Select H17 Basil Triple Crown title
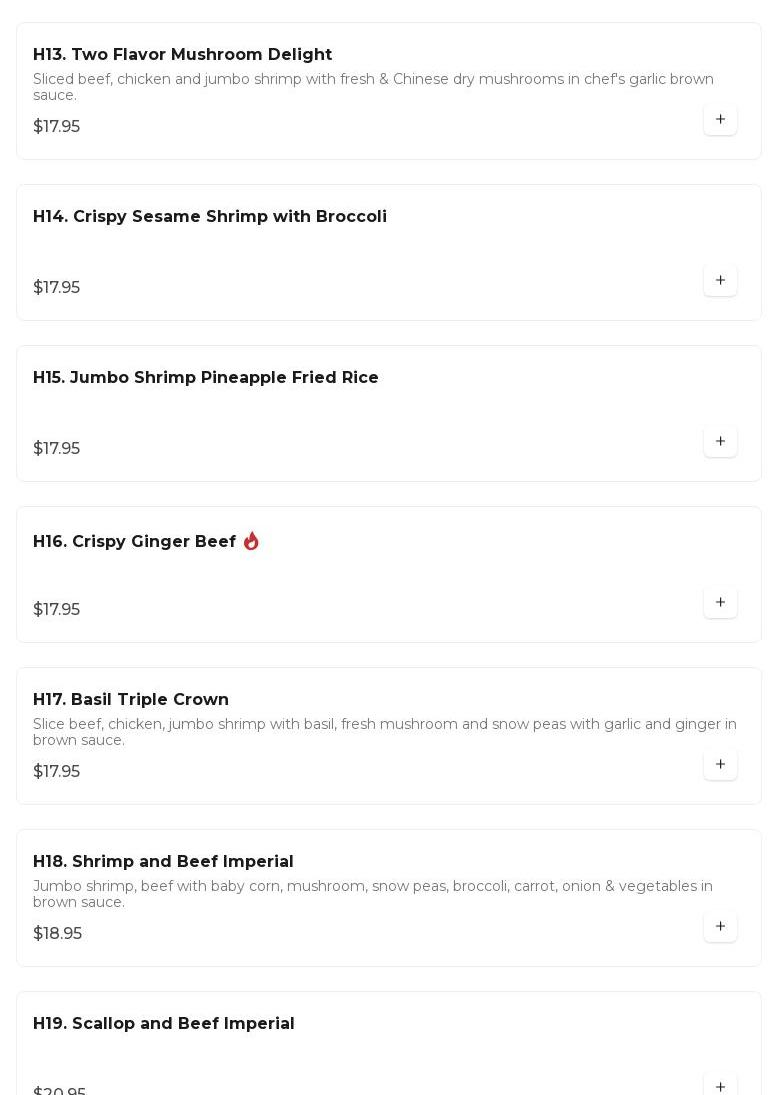Image resolution: width=778 pixels, height=1095 pixels. click(131, 700)
